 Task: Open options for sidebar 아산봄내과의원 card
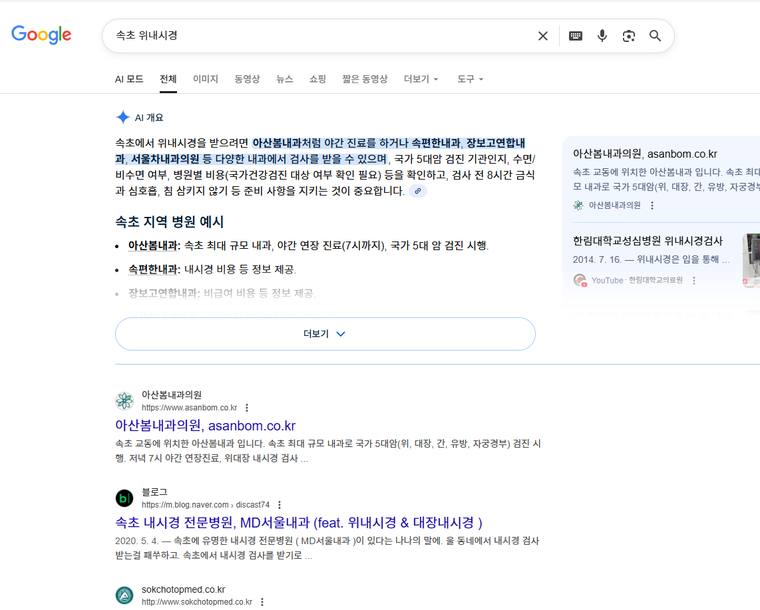pos(652,205)
